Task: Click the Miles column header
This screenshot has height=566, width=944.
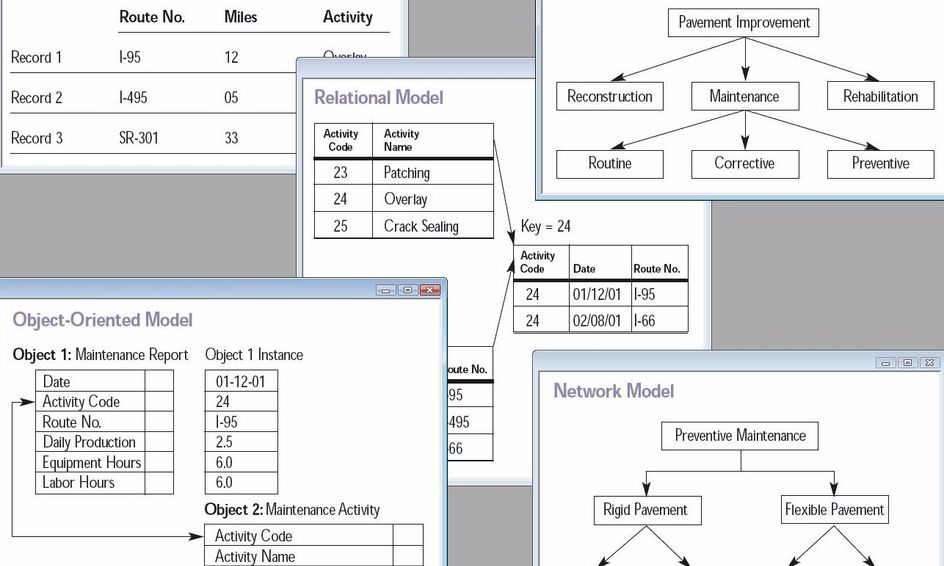Action: pyautogui.click(x=240, y=17)
